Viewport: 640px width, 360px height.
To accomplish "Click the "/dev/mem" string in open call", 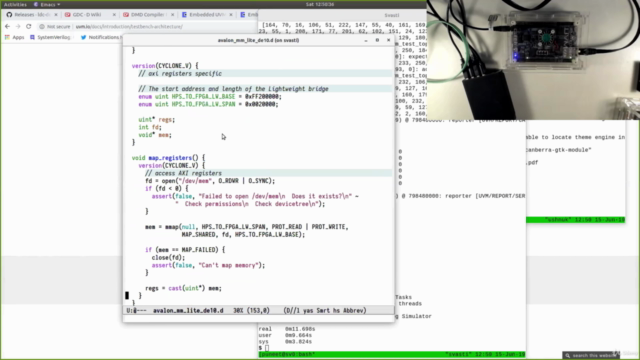I will tap(195, 181).
